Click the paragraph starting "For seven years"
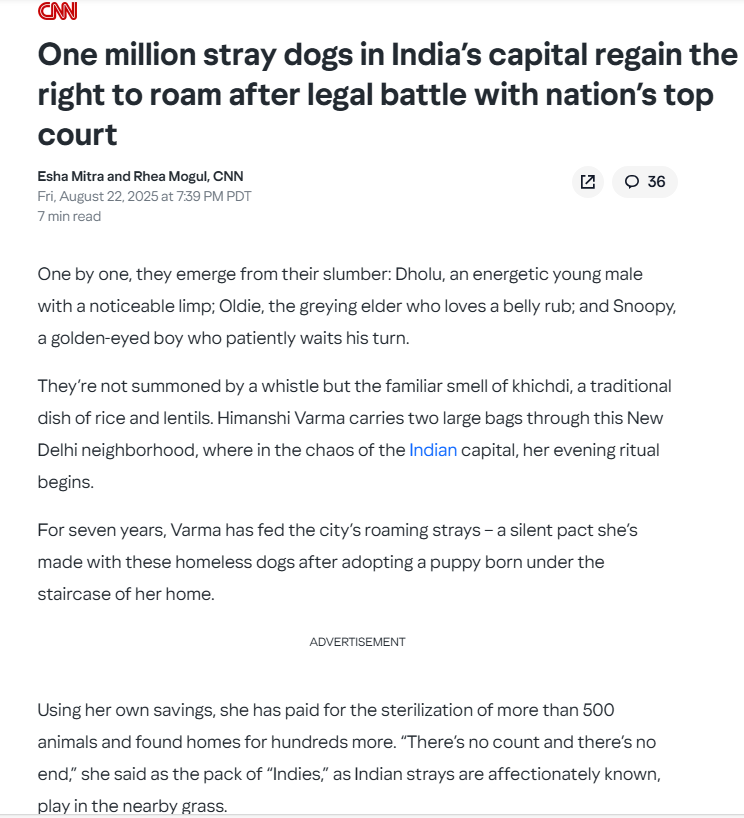Viewport: 744px width, 818px height. click(338, 562)
